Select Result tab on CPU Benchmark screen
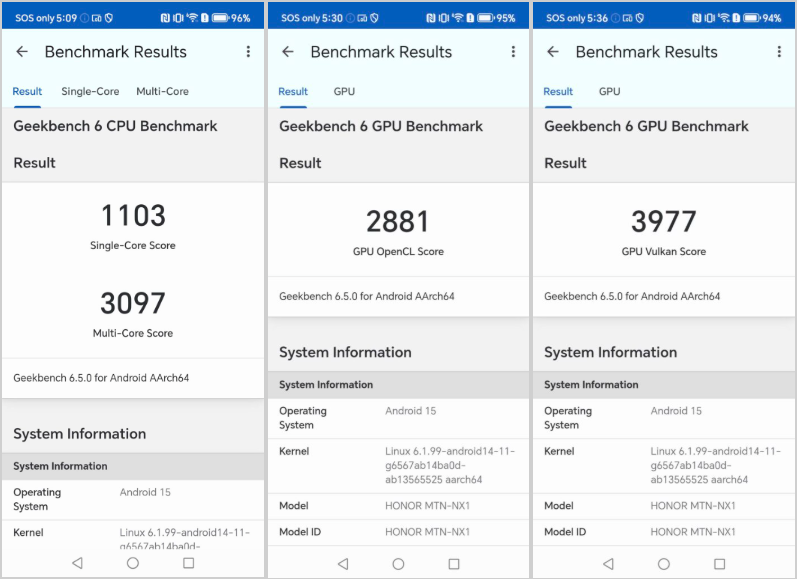 tap(27, 91)
